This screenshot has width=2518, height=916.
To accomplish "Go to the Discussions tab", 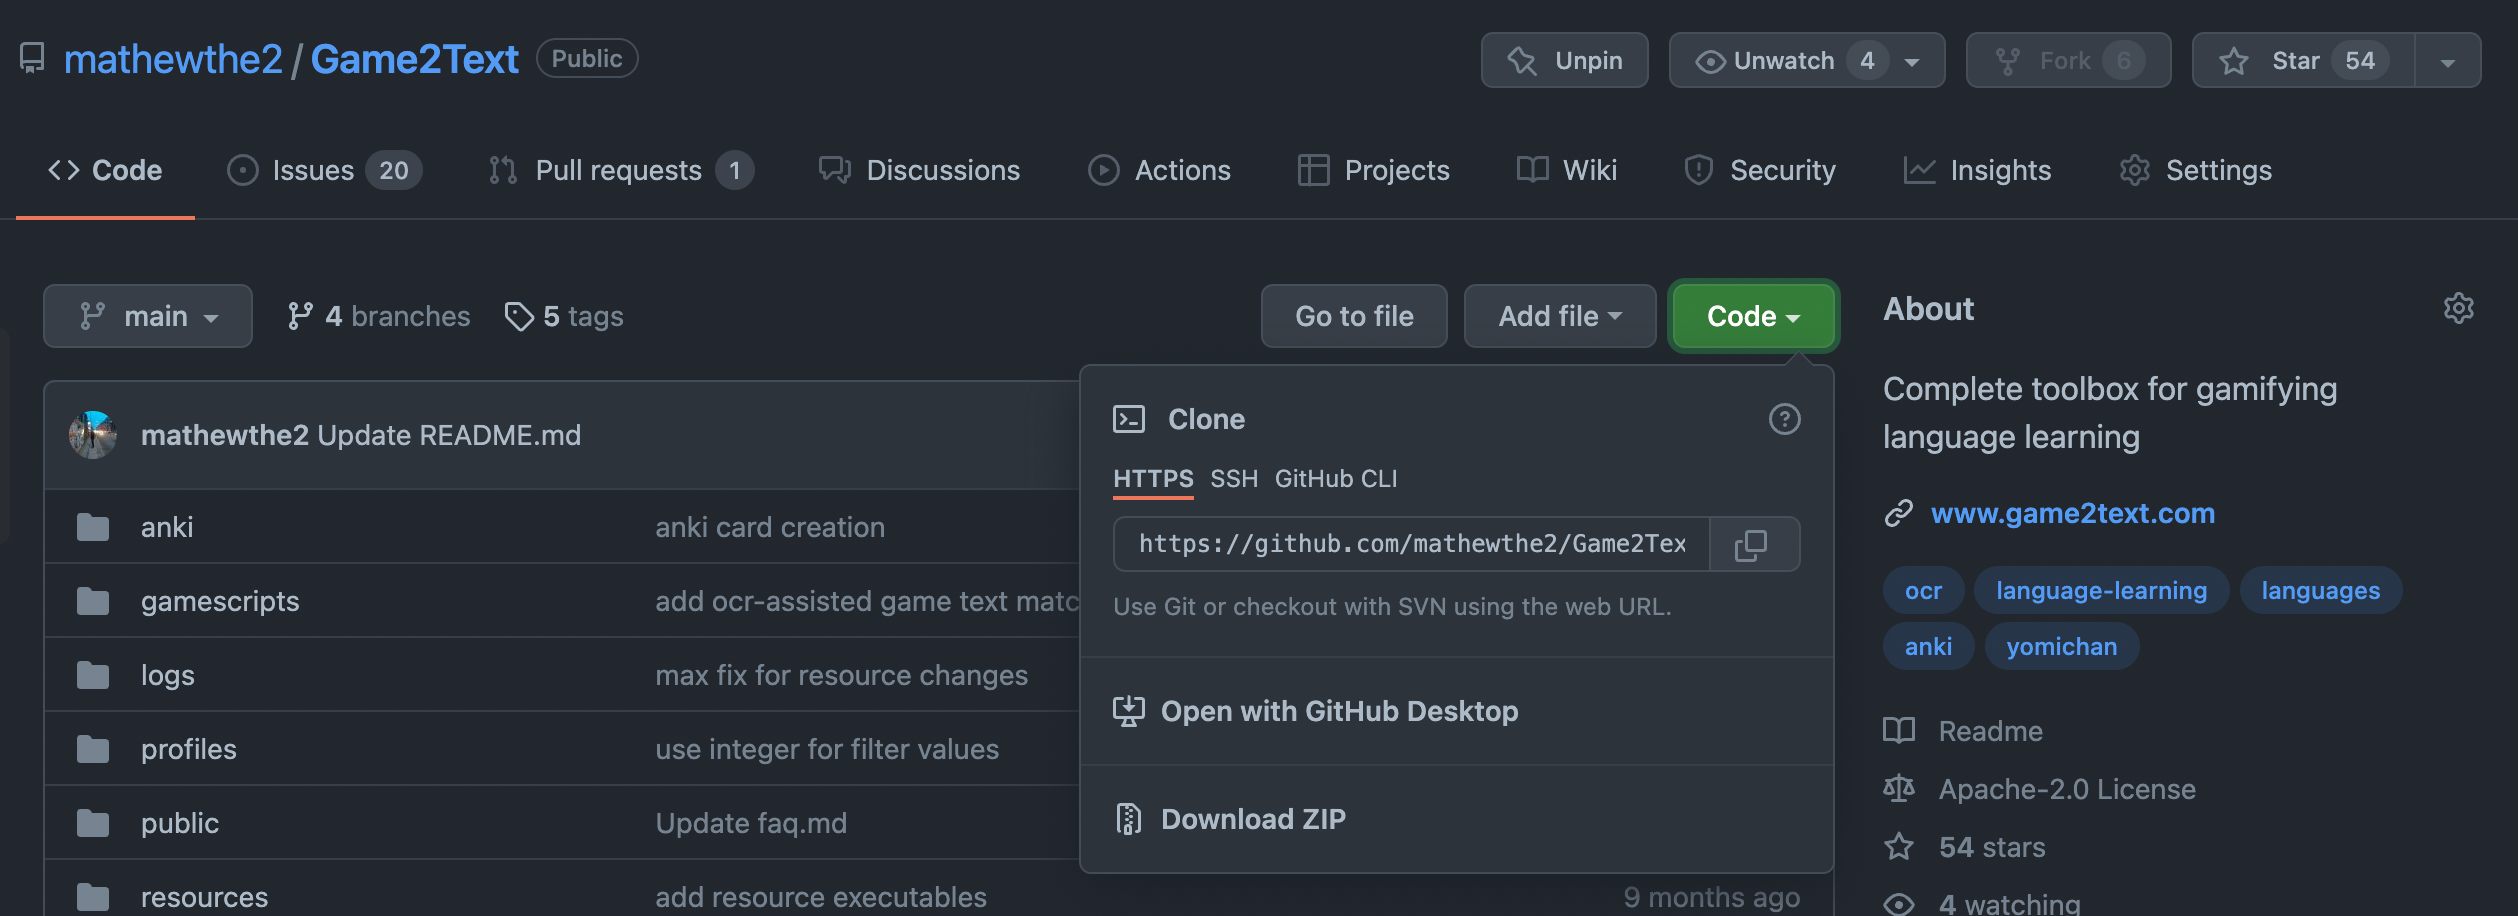I will click(919, 170).
